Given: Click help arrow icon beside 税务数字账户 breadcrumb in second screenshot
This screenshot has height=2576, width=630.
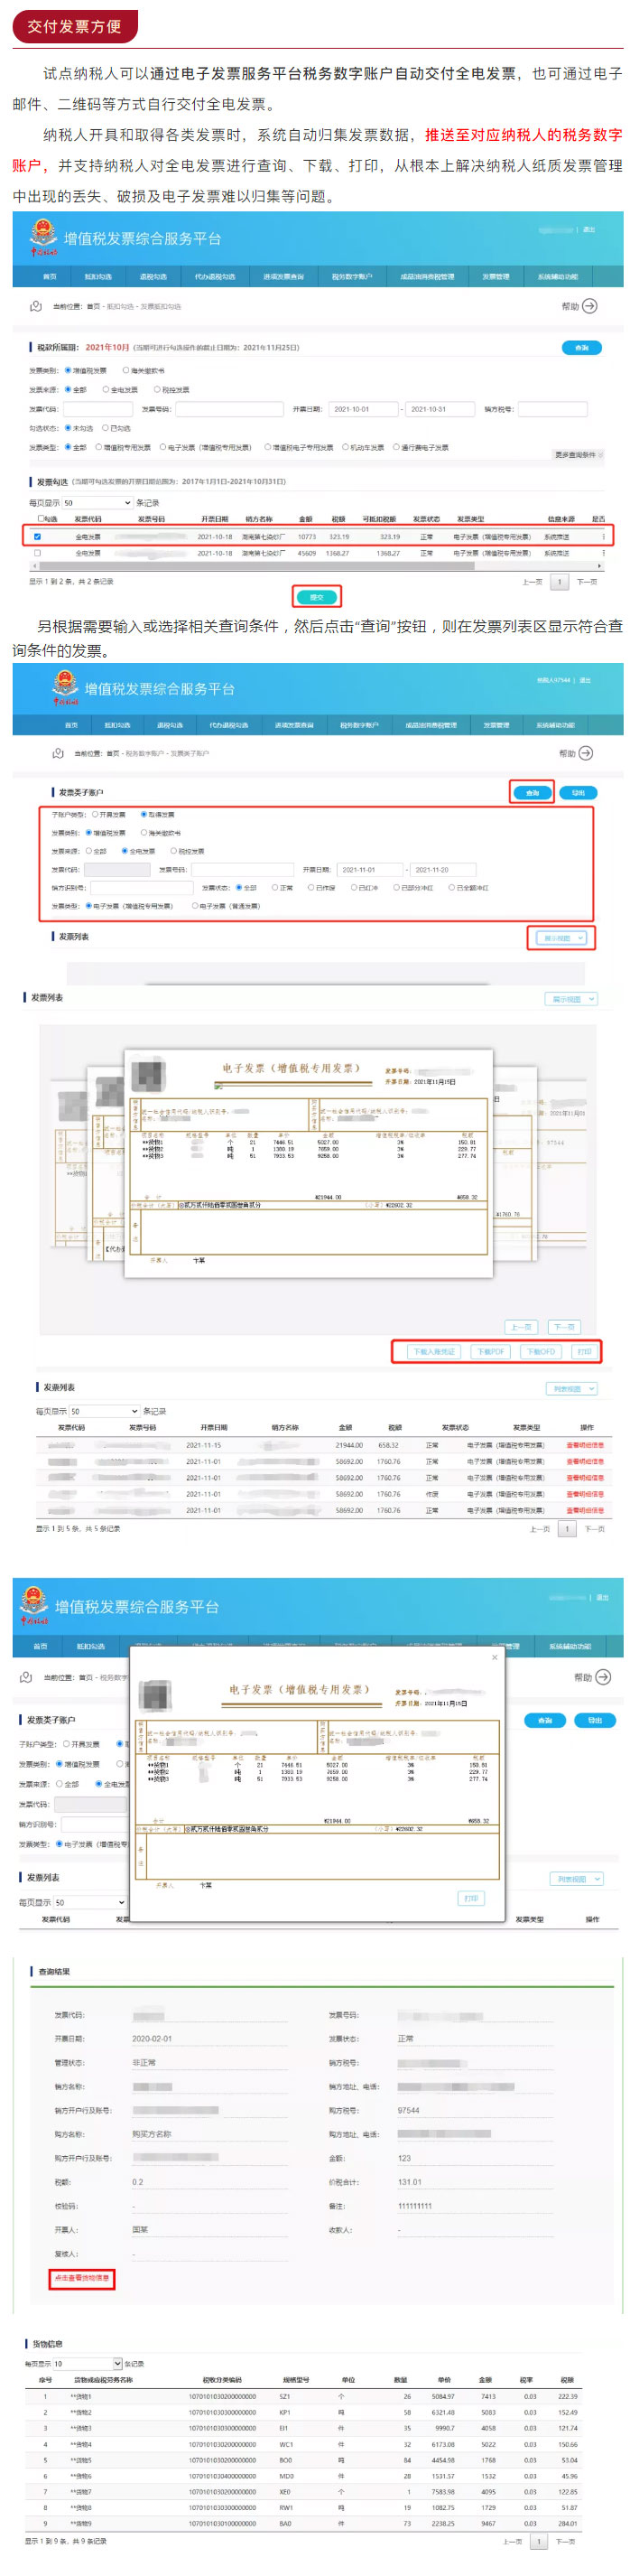Looking at the screenshot, I should (587, 753).
